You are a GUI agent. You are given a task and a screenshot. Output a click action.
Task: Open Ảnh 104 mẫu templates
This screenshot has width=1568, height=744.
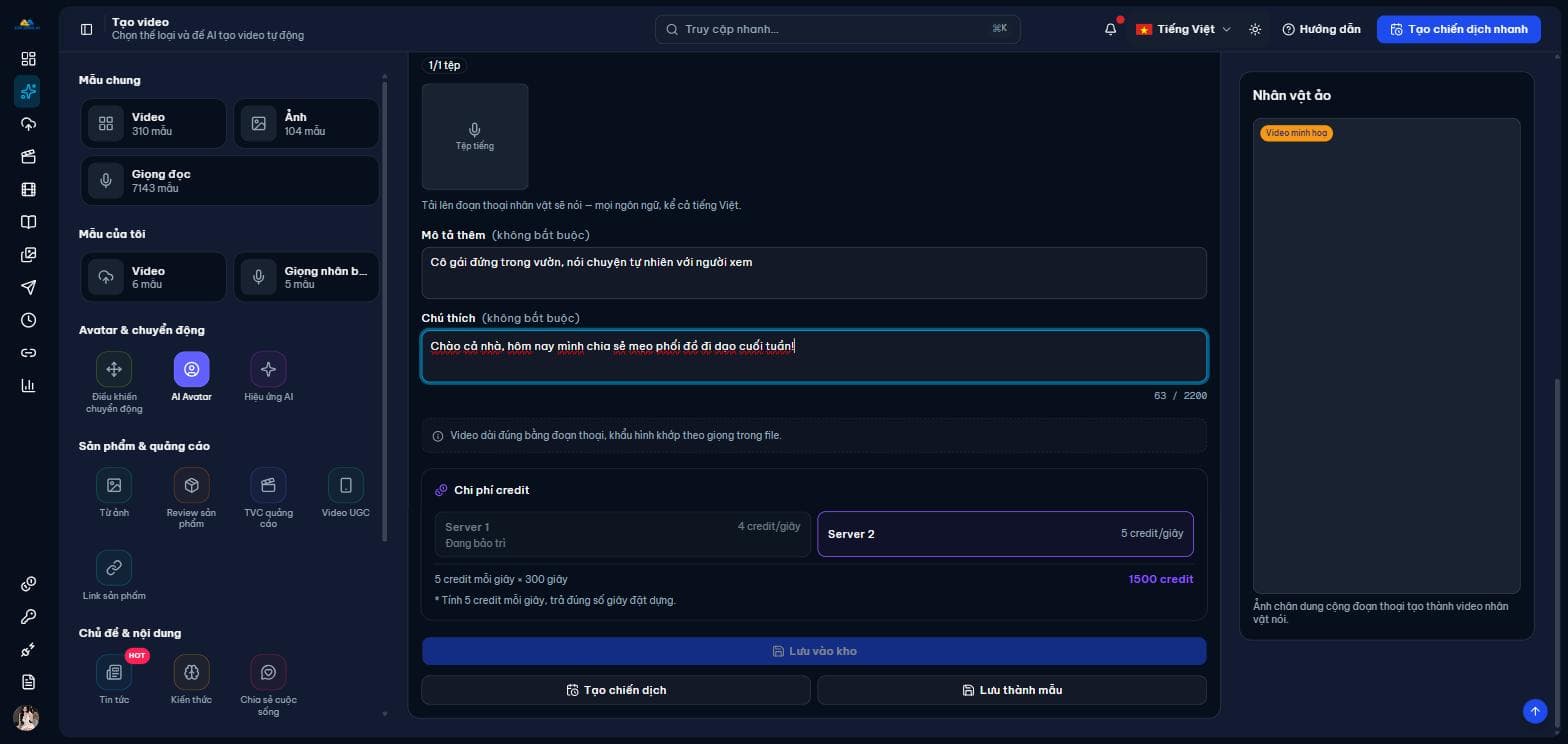pyautogui.click(x=306, y=124)
